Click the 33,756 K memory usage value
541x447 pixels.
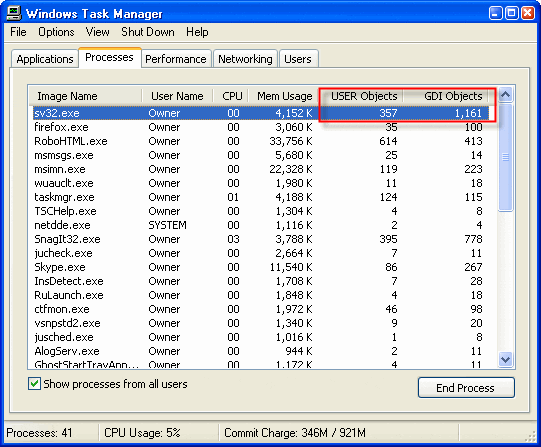point(291,141)
